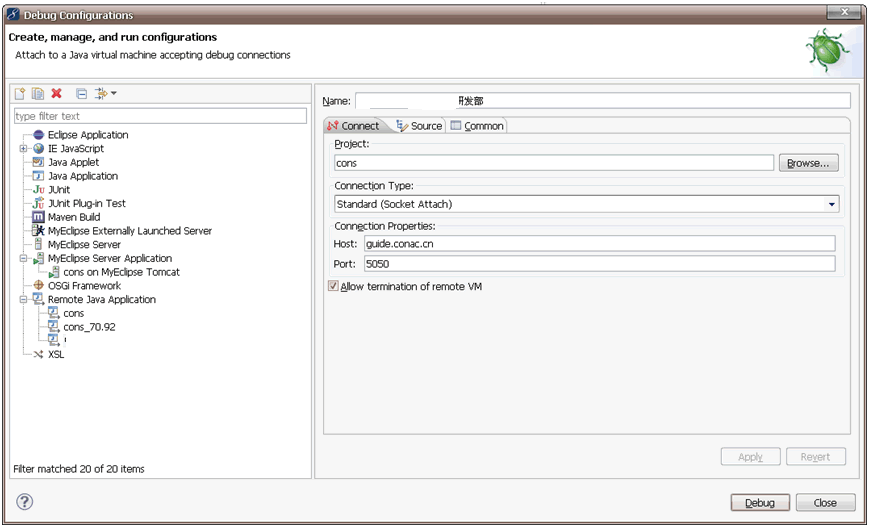Select Java Applet configuration type
Screen dimensions: 869x527
(74, 162)
